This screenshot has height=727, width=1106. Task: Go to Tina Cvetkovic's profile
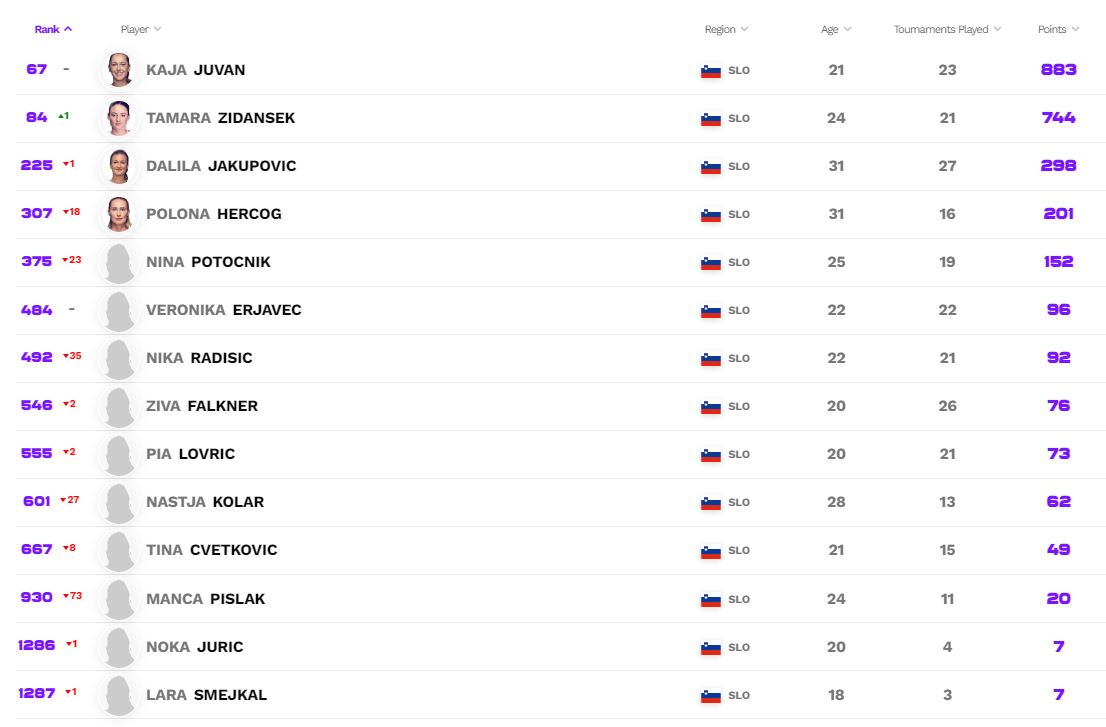[x=212, y=550]
